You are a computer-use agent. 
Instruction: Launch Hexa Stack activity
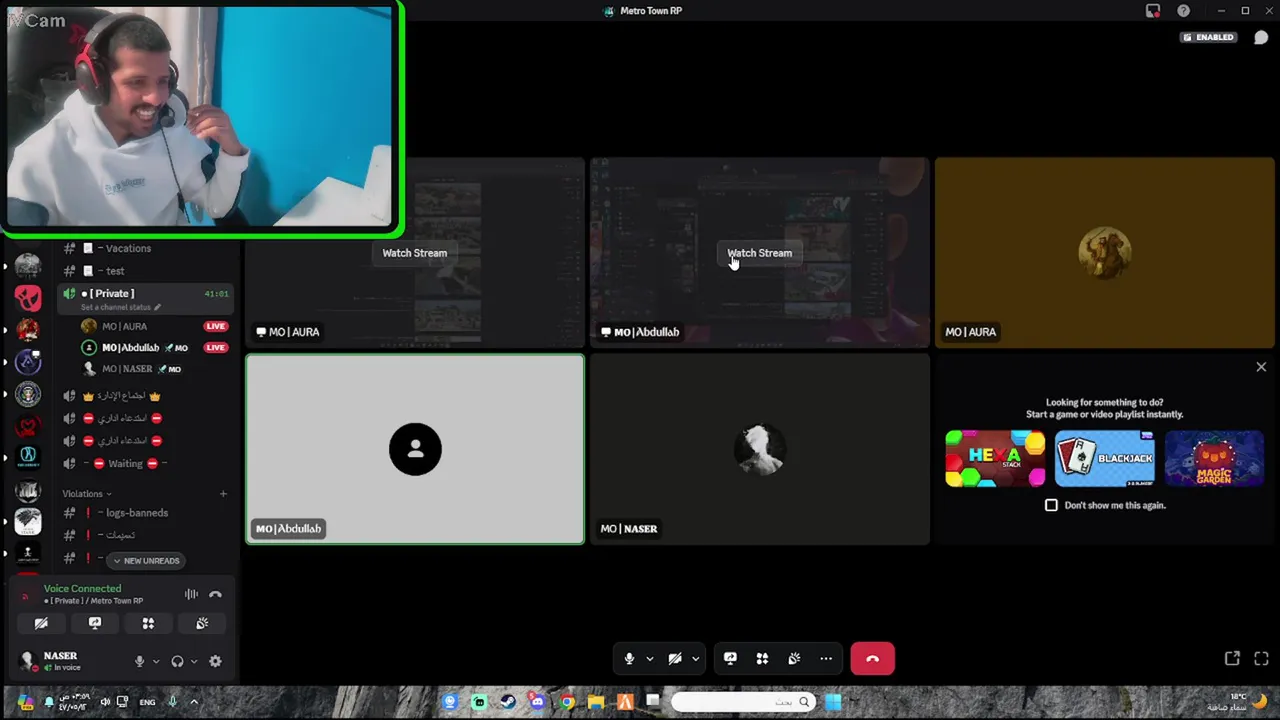[x=995, y=459]
